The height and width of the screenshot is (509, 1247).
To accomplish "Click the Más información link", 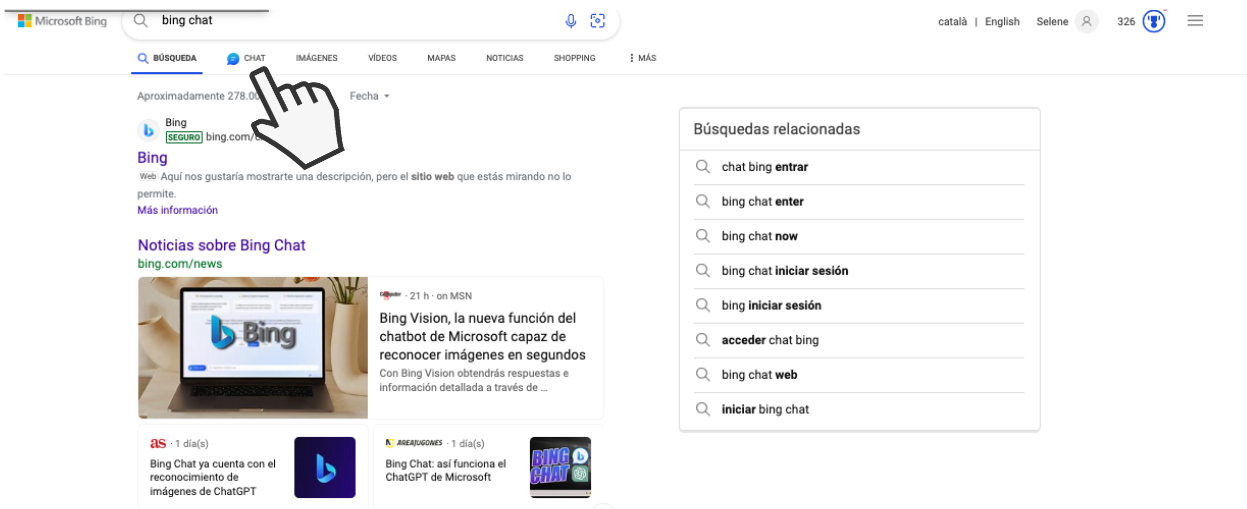I will pos(178,210).
